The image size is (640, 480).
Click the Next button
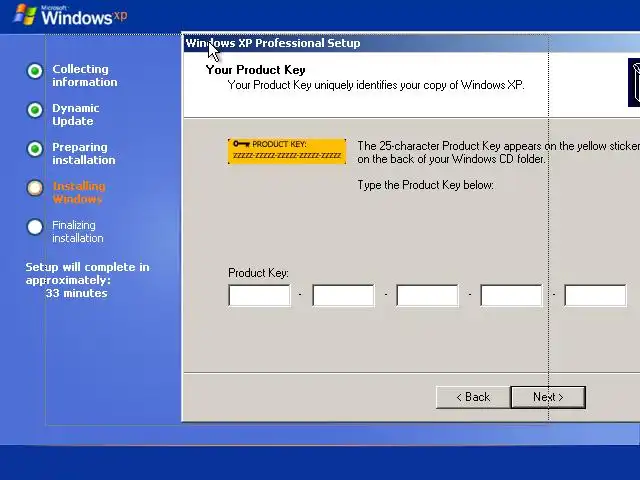pyautogui.click(x=548, y=397)
